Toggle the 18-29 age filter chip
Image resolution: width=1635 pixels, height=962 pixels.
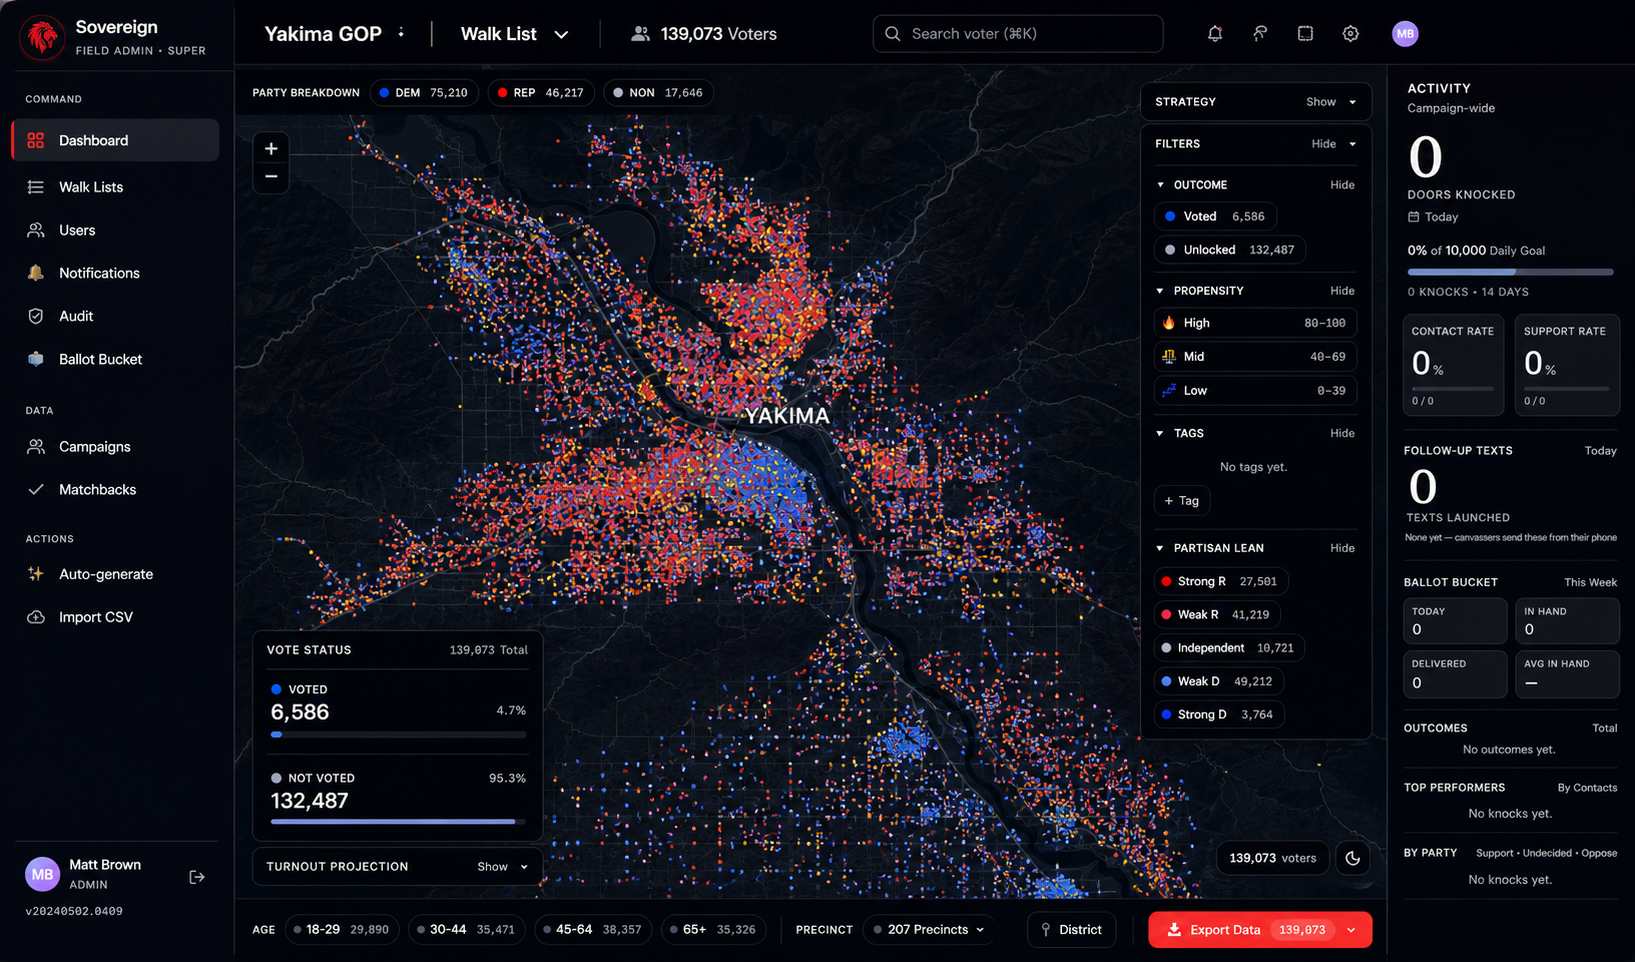pos(342,930)
